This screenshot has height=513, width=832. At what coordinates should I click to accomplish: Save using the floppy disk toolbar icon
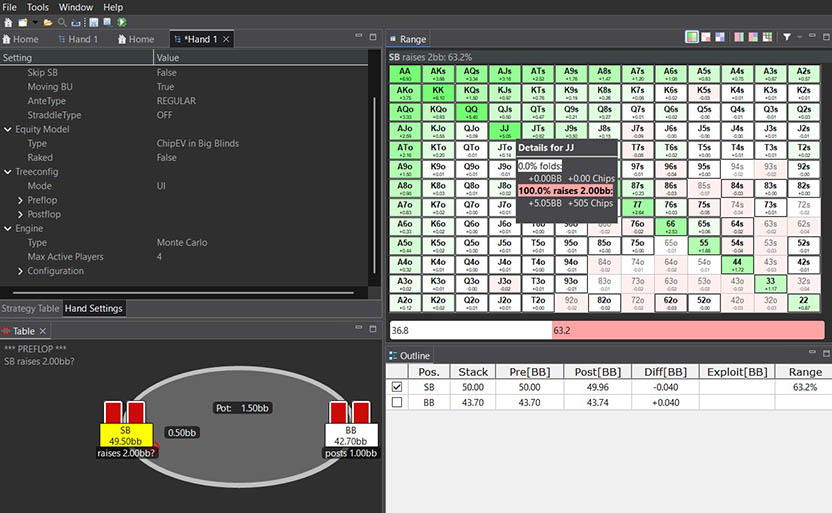(x=94, y=22)
